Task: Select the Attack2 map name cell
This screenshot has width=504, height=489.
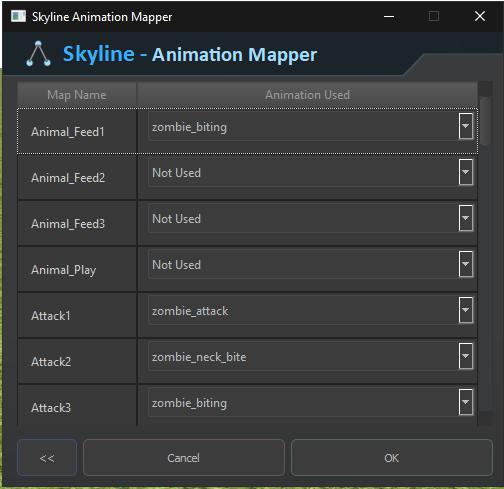Action: click(77, 361)
